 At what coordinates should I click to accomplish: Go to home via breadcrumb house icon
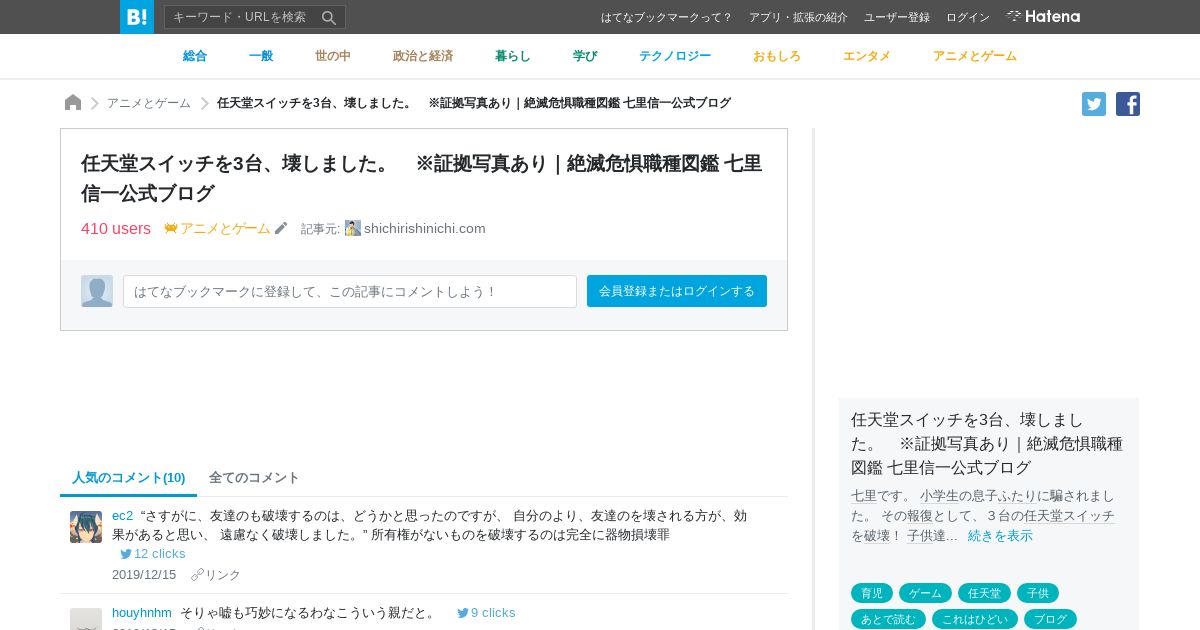tap(73, 103)
